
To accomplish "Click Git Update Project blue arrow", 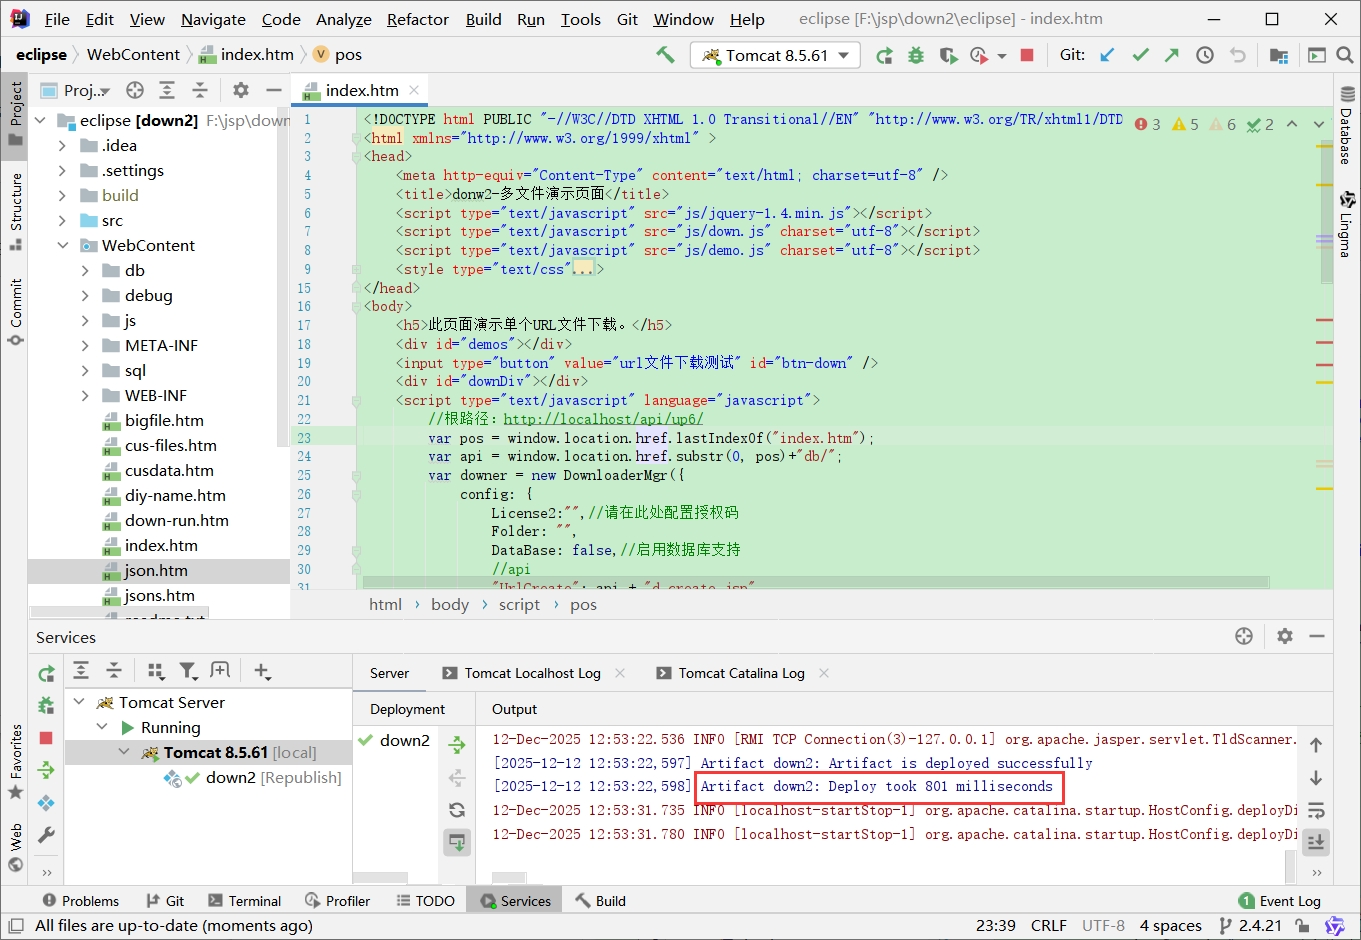I will [x=1107, y=55].
